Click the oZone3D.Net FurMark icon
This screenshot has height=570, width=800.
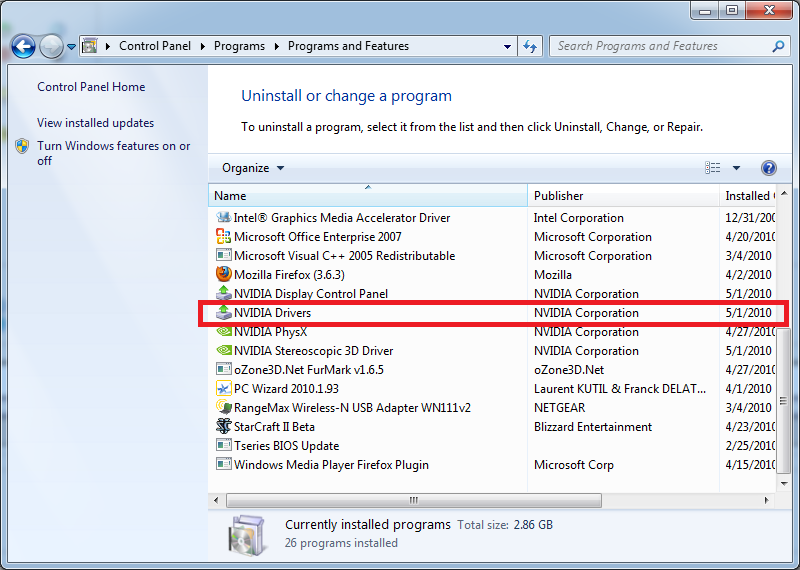pos(223,369)
